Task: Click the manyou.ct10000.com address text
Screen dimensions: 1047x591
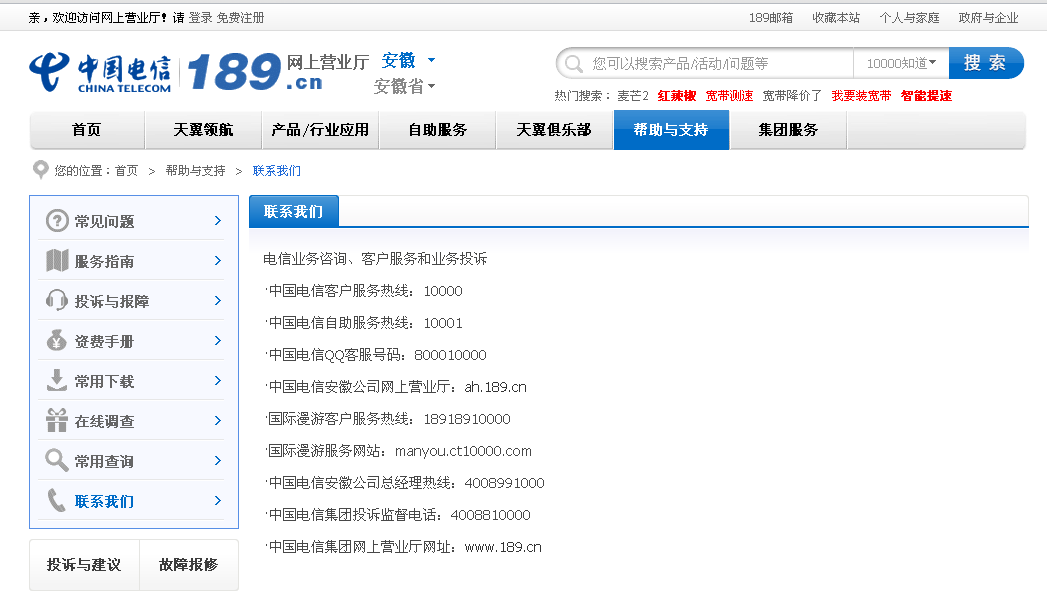Action: 463,451
